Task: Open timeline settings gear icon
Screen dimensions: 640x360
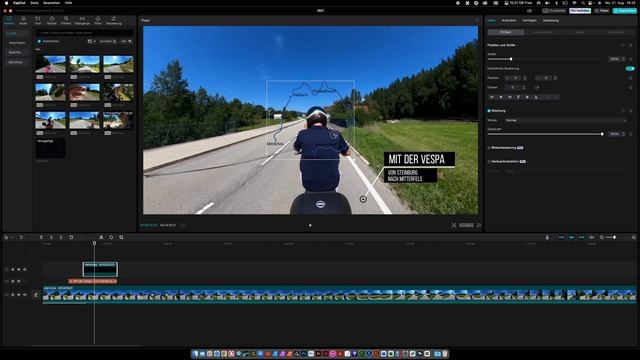Action: (x=634, y=237)
